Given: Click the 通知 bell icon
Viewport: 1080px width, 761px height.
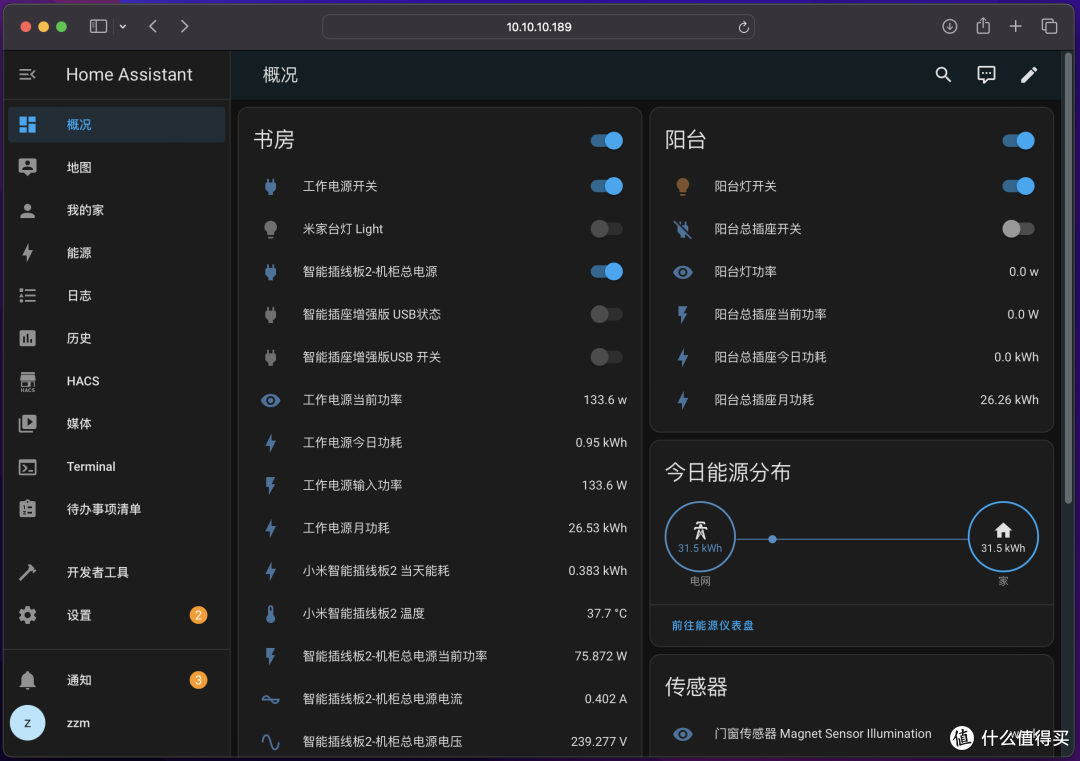Looking at the screenshot, I should click(x=28, y=680).
